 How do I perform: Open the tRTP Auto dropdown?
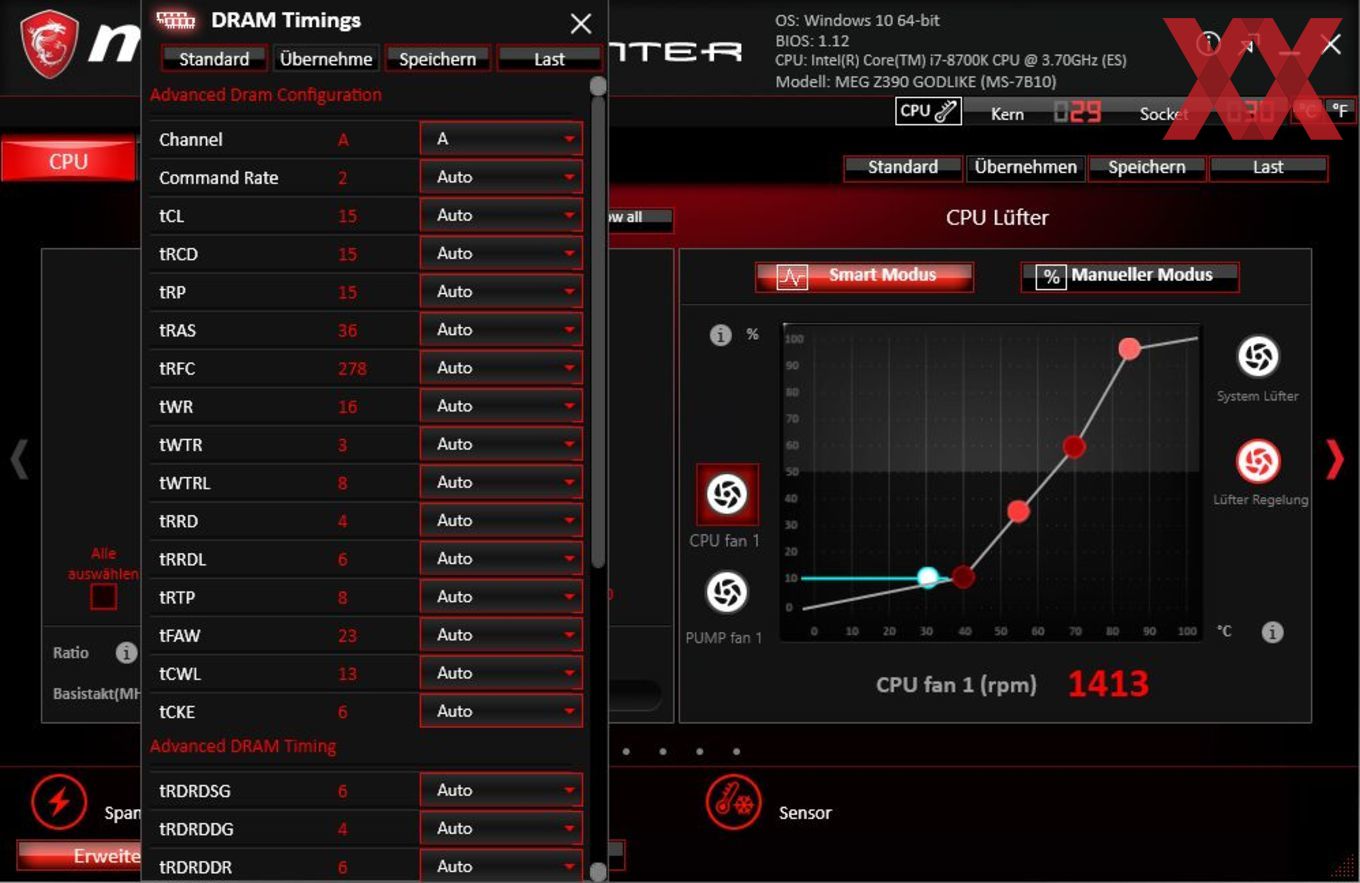[x=501, y=597]
